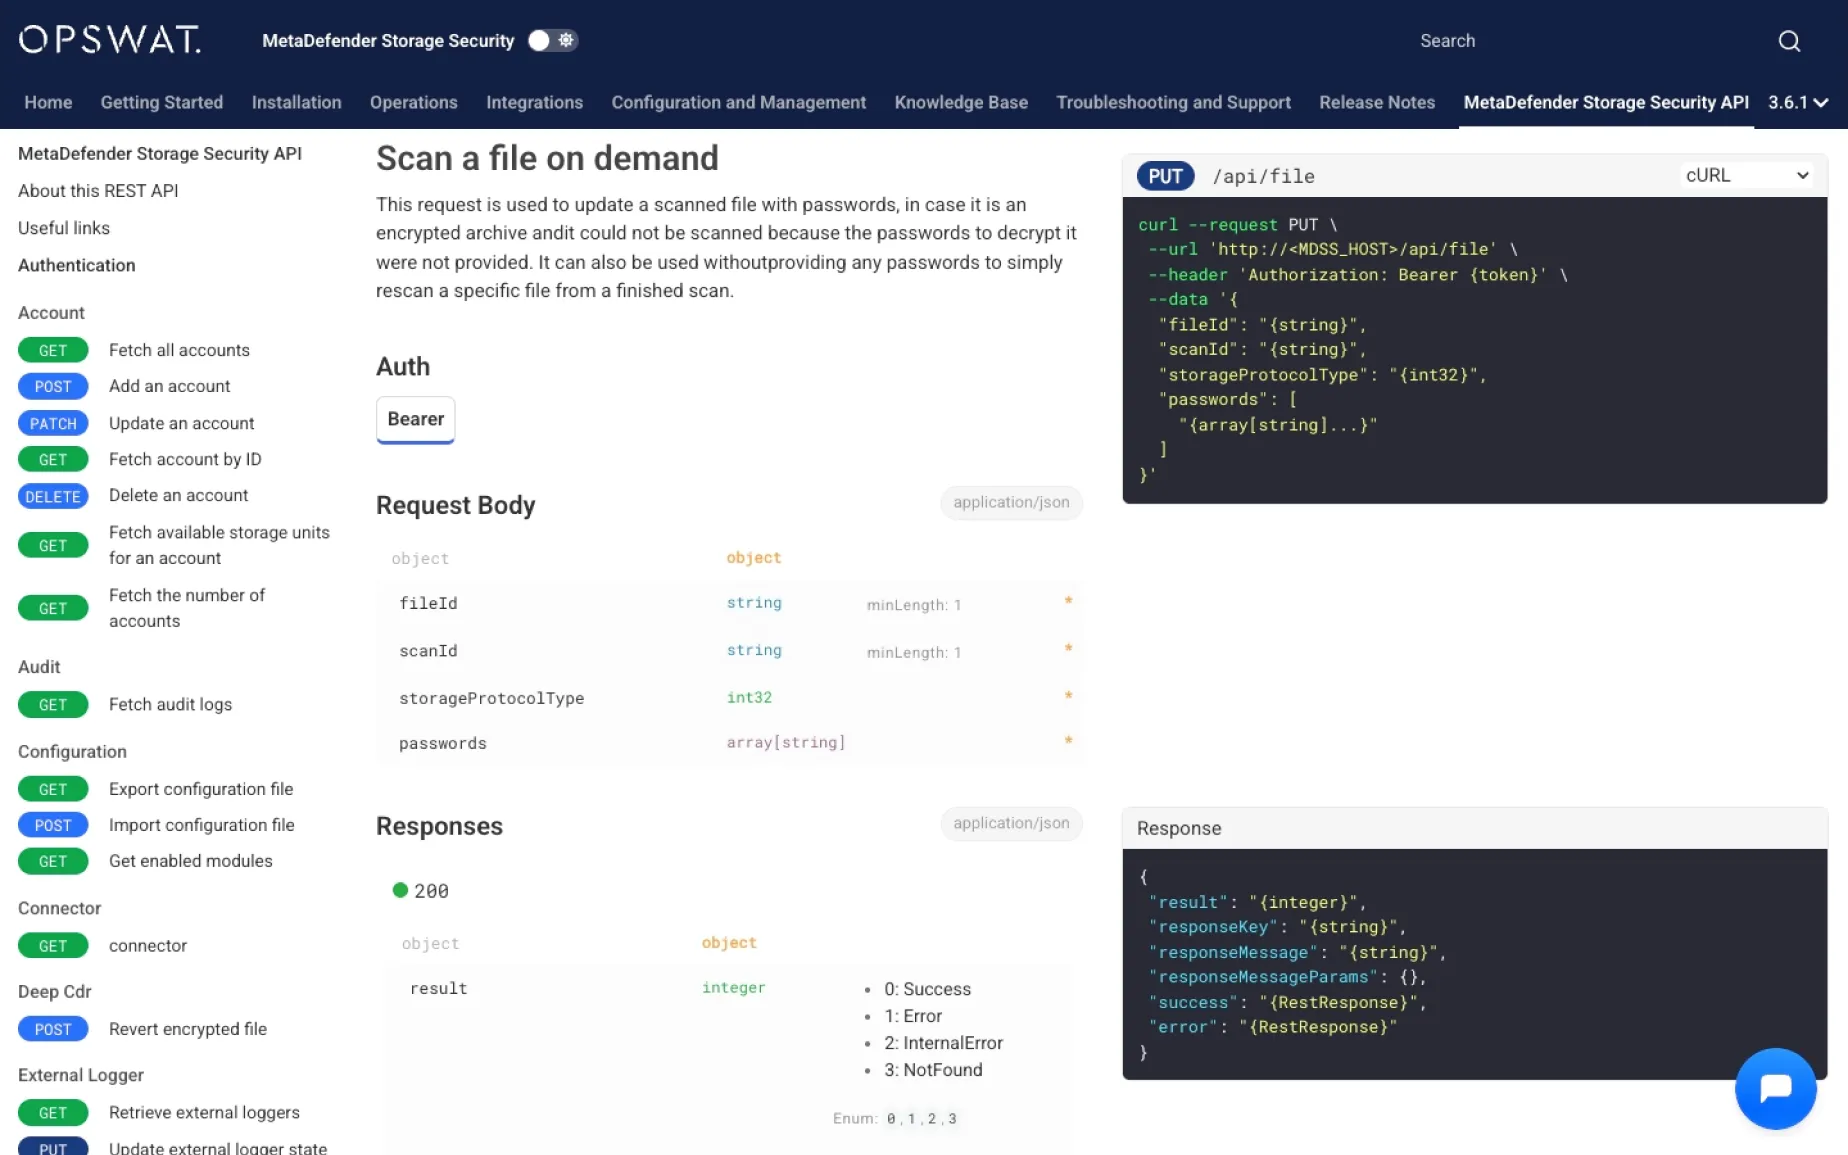Click the DELETE badge for Delete an account
The height and width of the screenshot is (1155, 1848).
53,496
